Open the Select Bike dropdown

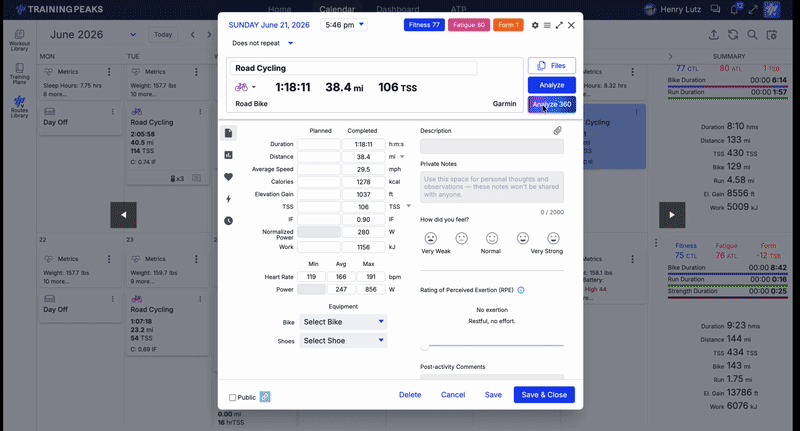pyautogui.click(x=343, y=322)
